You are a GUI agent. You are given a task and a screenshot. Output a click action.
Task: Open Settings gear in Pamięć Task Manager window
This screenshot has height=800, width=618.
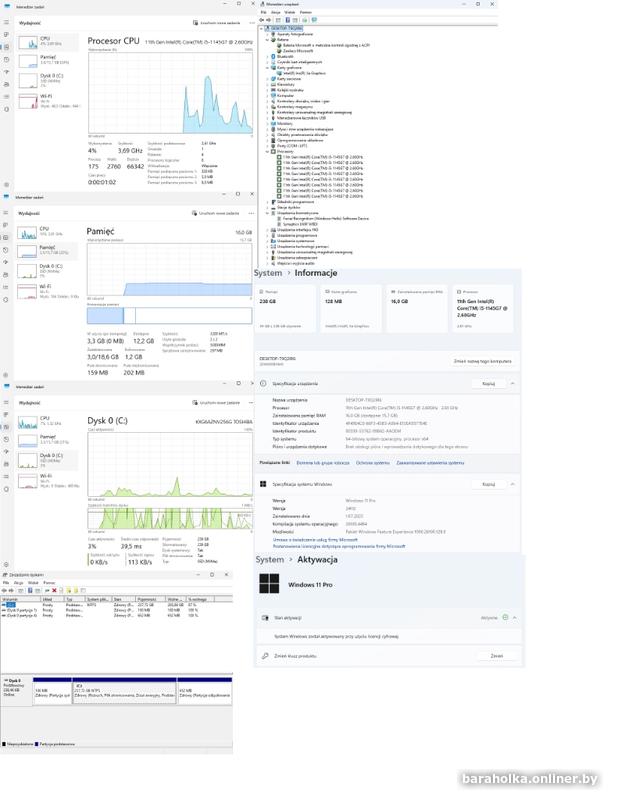point(6,375)
